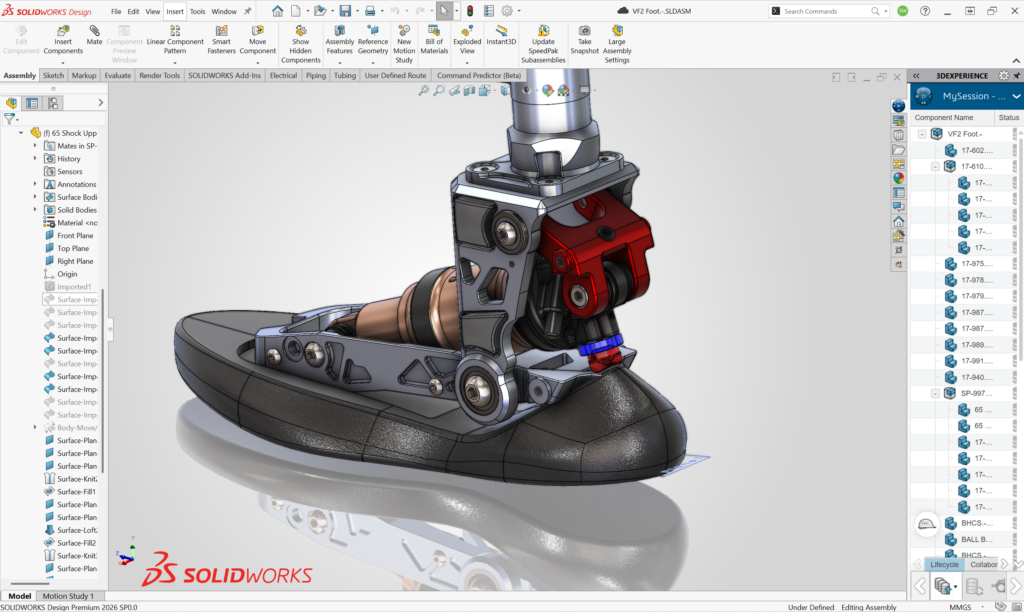Open ConfigurationManager tab icon
This screenshot has width=1024, height=612.
click(53, 103)
